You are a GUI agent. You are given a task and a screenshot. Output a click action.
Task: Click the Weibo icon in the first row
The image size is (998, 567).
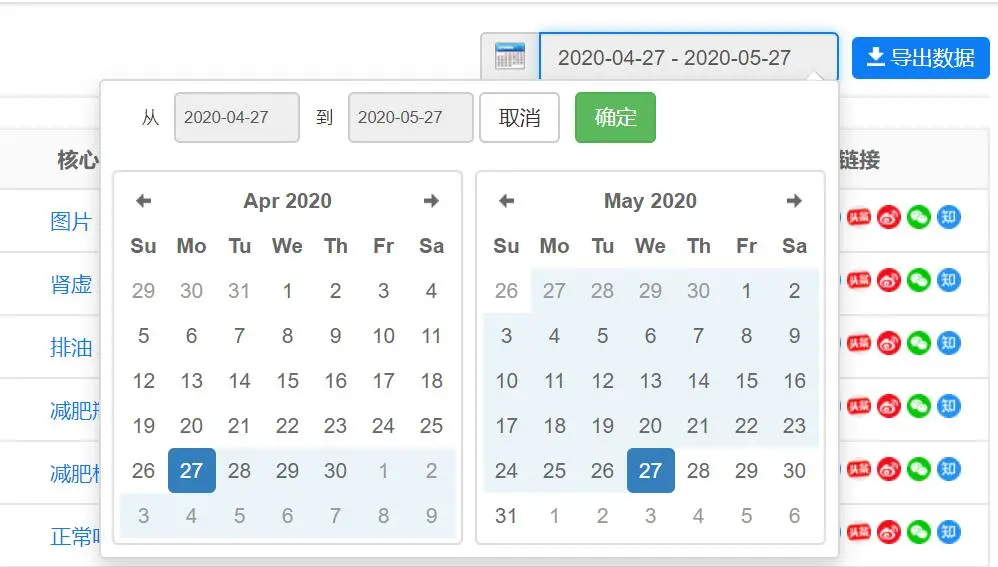point(889,218)
